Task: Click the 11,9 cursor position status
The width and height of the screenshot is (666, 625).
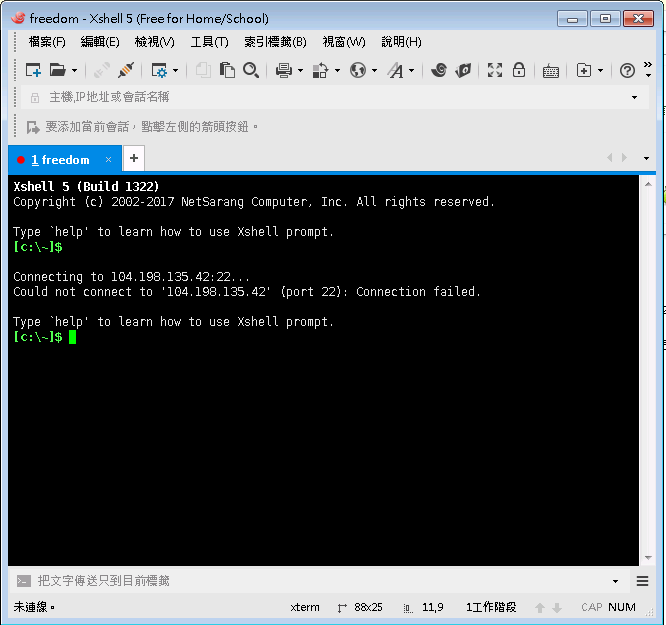Action: pyautogui.click(x=432, y=607)
